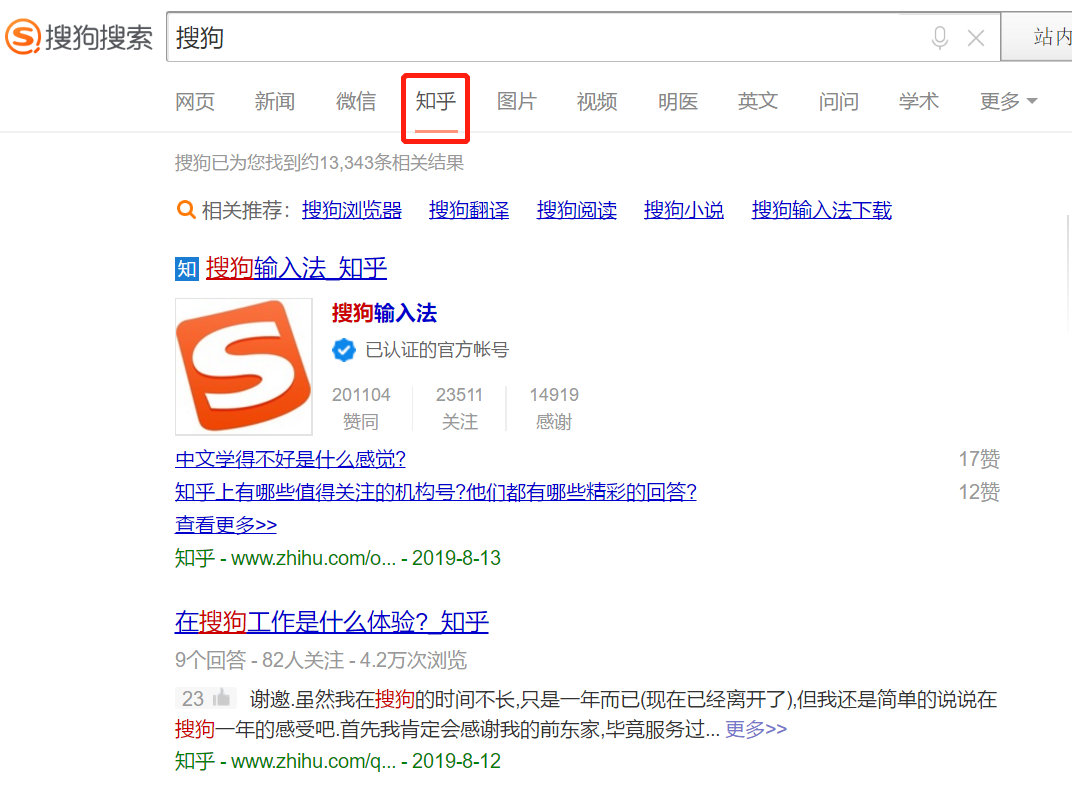Viewport: 1072px width, 796px height.
Task: Click the Sogou Search logo
Action: (80, 38)
